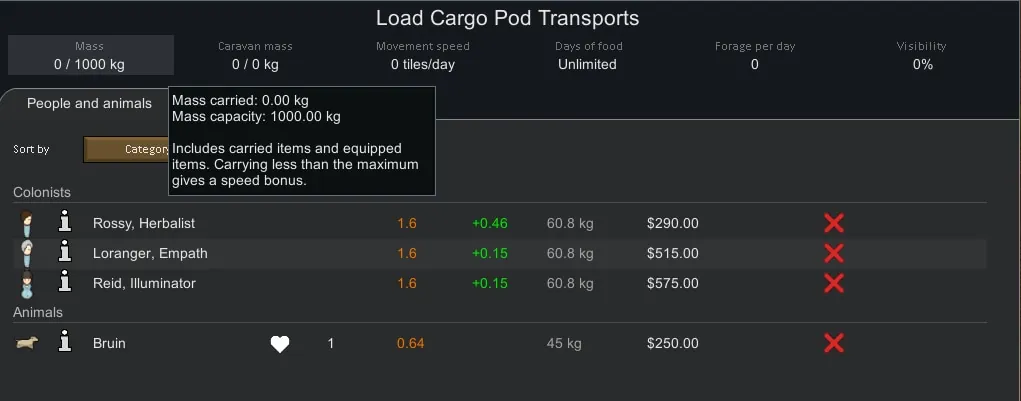
Task: Toggle the red X for Reid
Action: coord(834,283)
